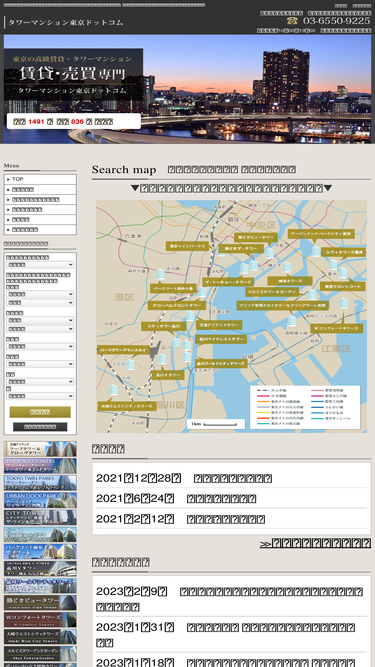The image size is (375, 667).
Task: Click the building icon beside スカイズタワー&ガーデン
Action: point(312,294)
